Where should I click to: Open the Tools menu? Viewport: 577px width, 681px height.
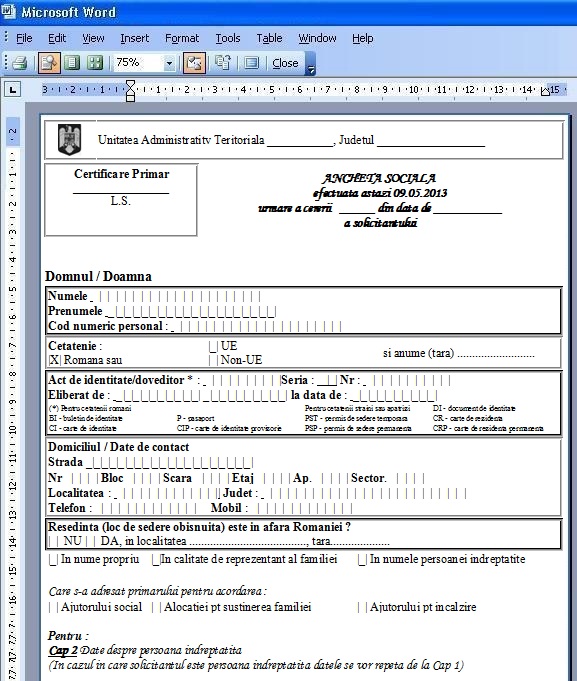[x=228, y=38]
